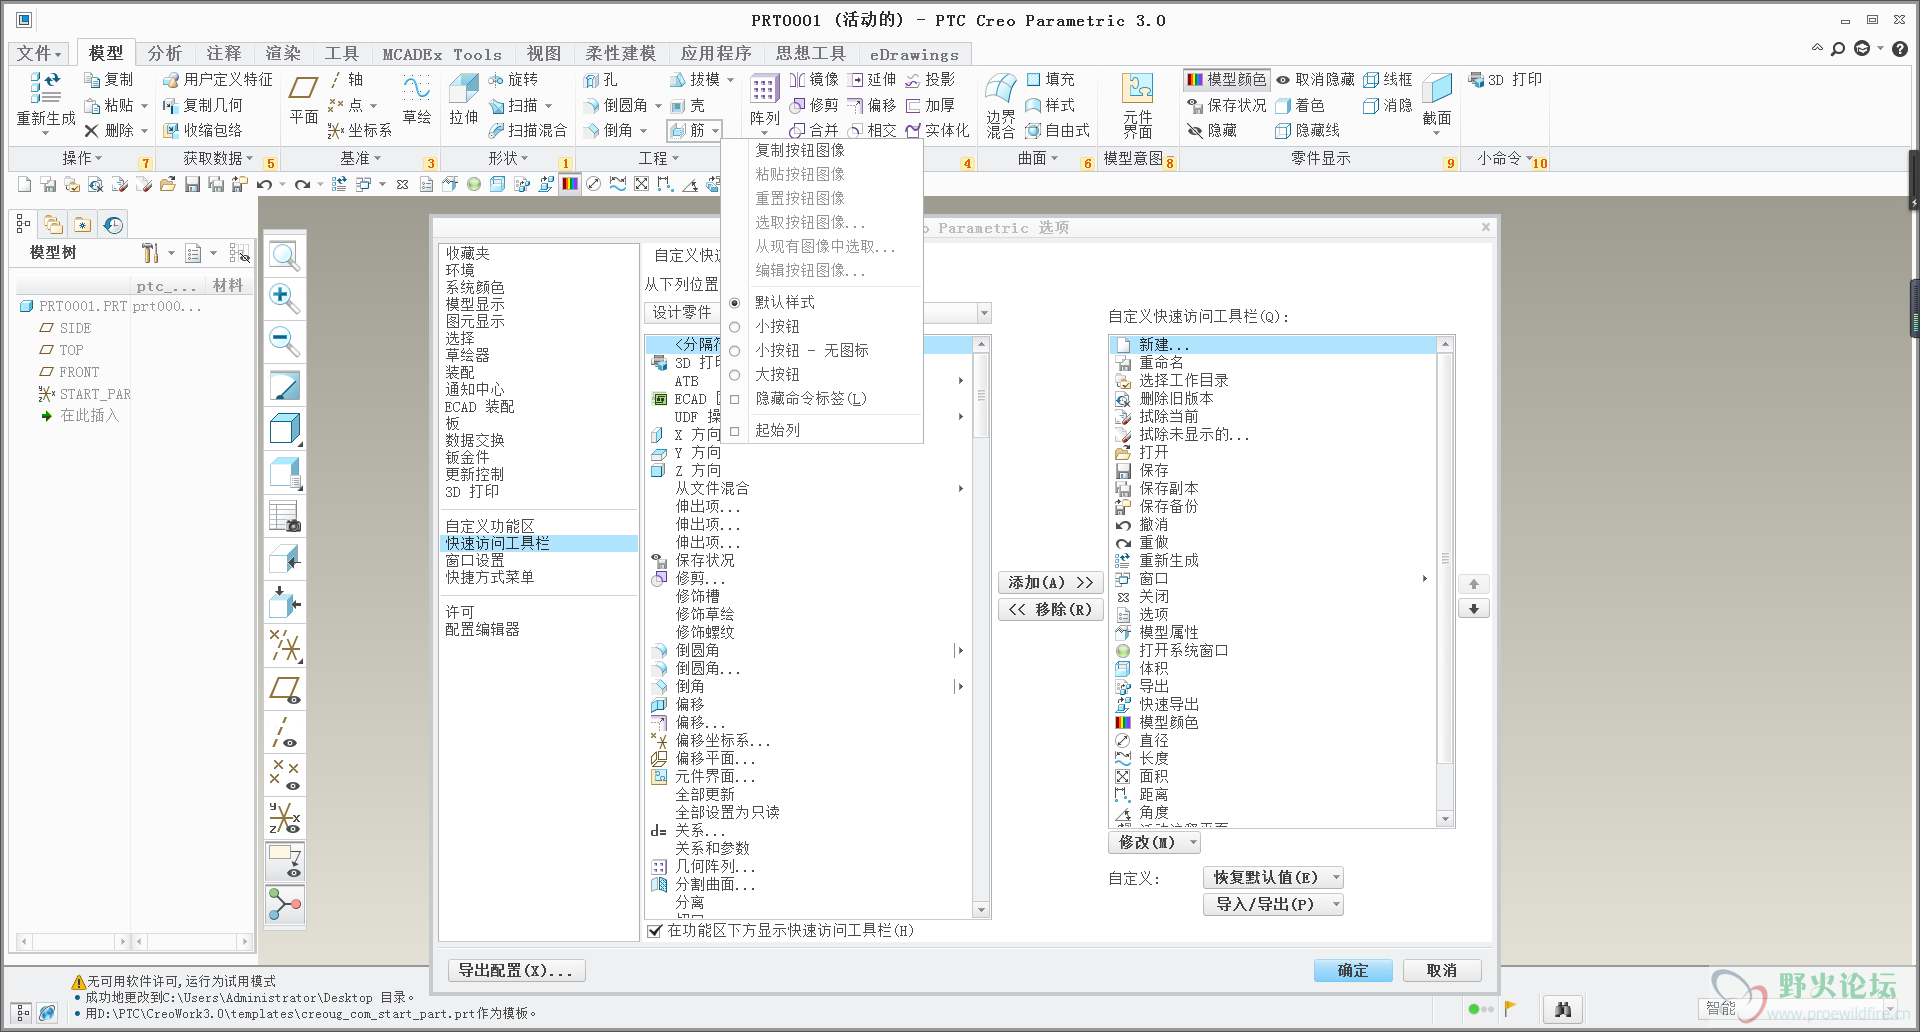Switch to the 分析 tab
1920x1032 pixels.
(165, 54)
